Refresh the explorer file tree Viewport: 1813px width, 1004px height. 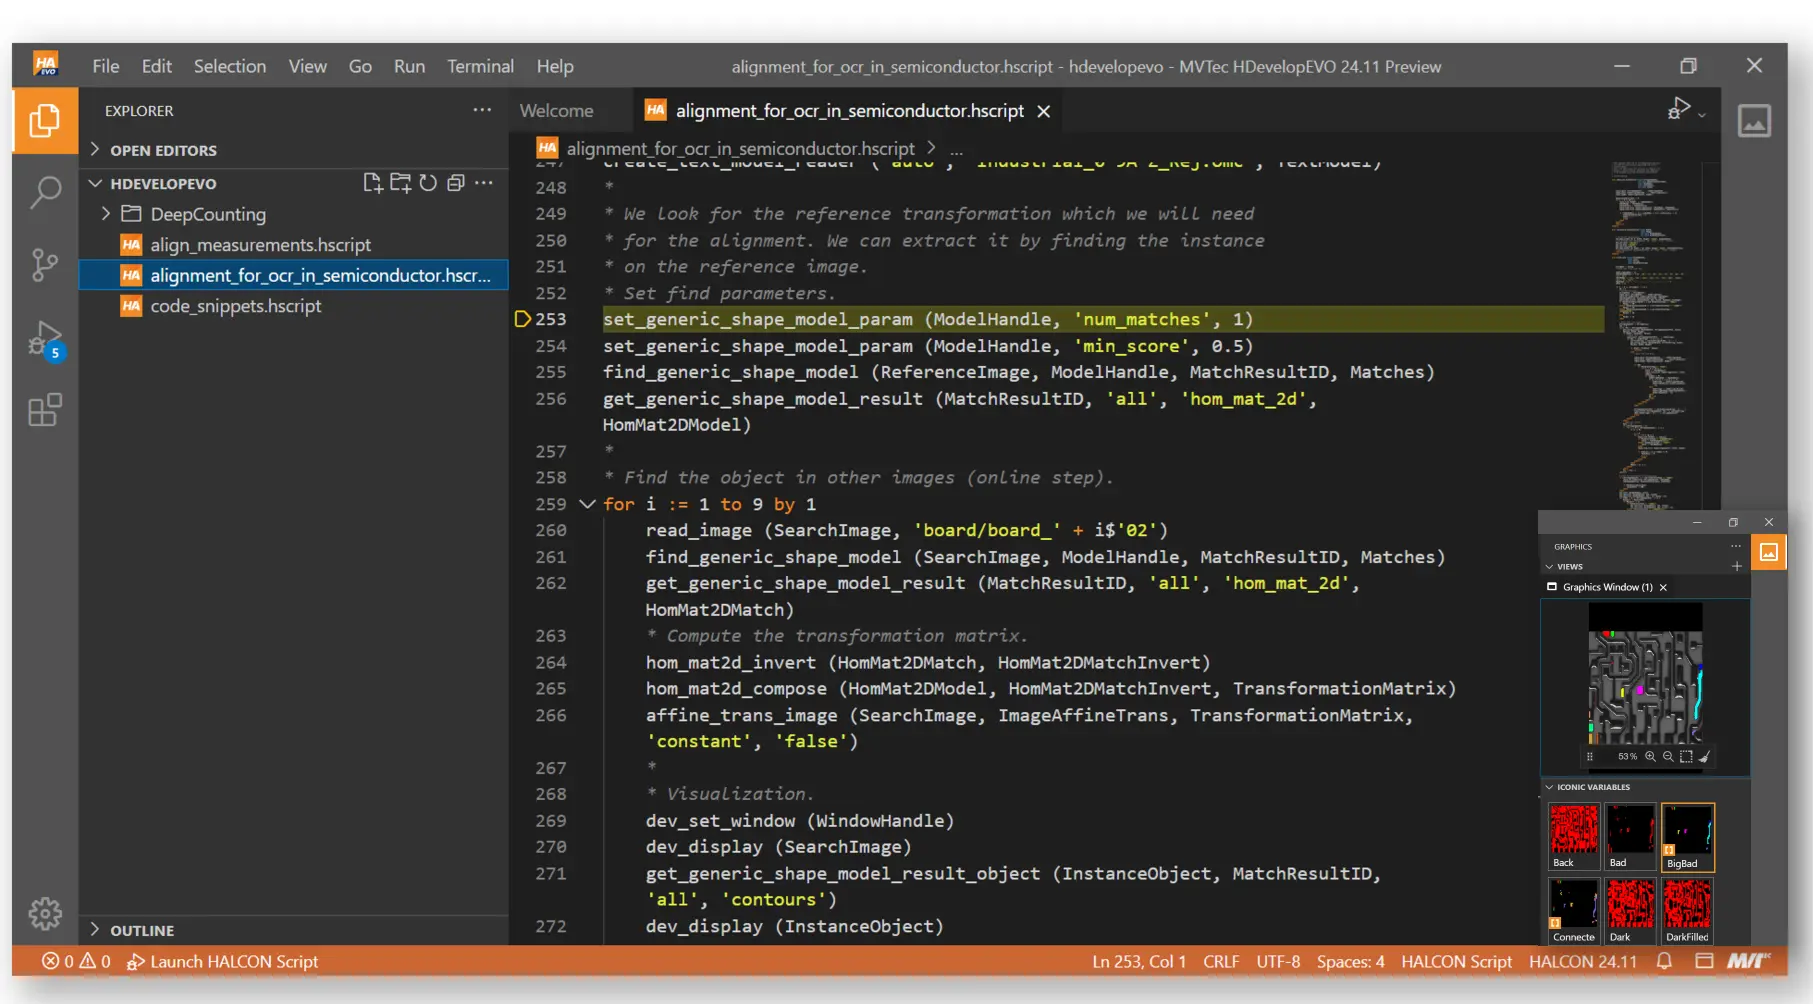pyautogui.click(x=428, y=183)
